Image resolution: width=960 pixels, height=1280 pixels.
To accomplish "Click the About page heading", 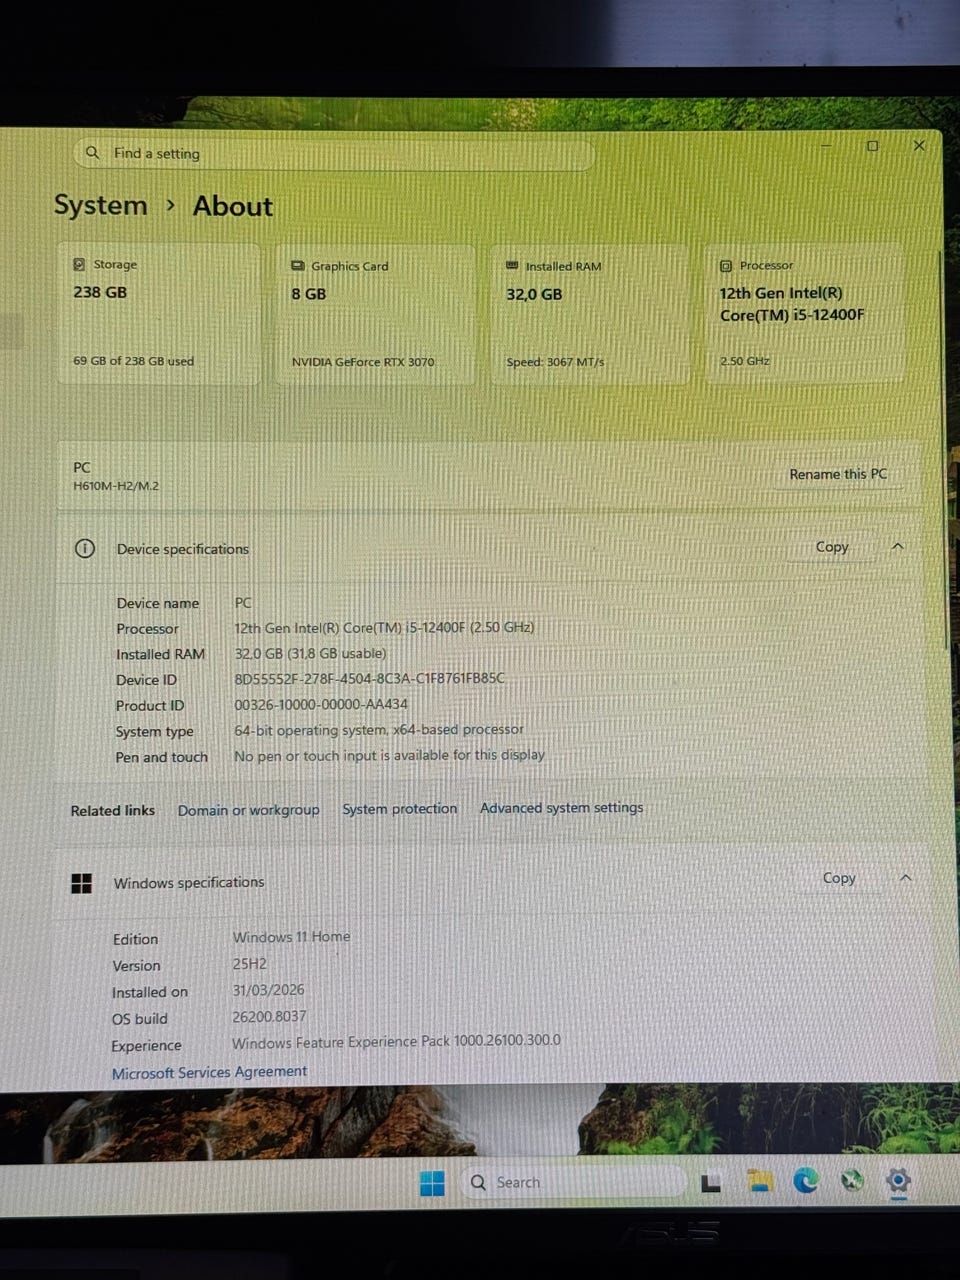I will (233, 206).
